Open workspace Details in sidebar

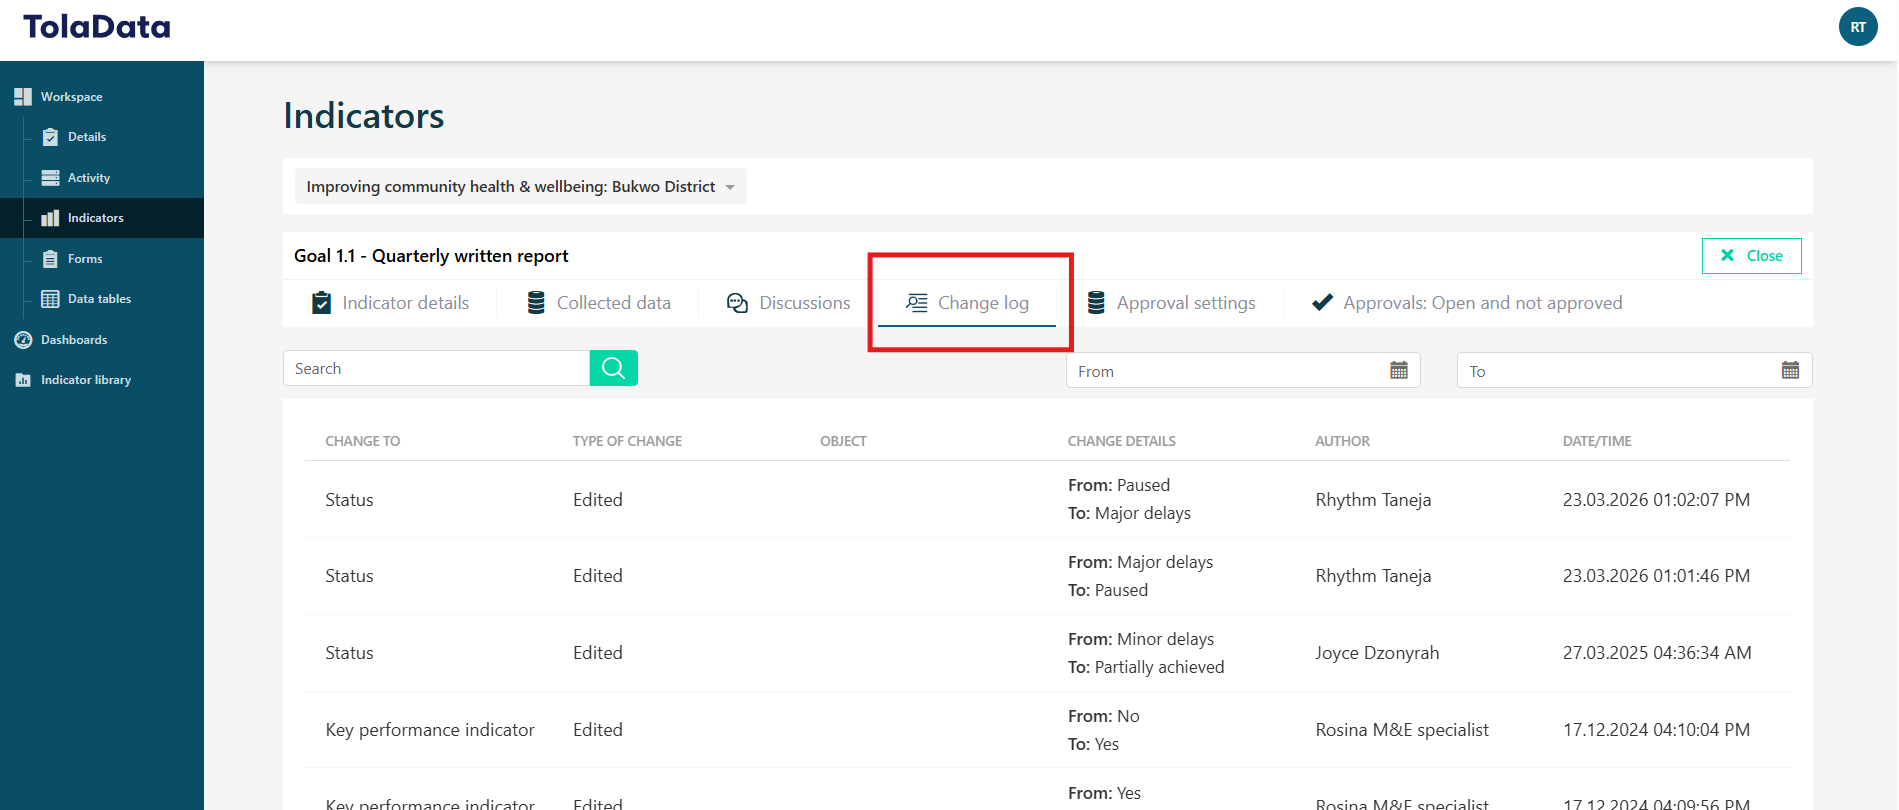point(86,137)
